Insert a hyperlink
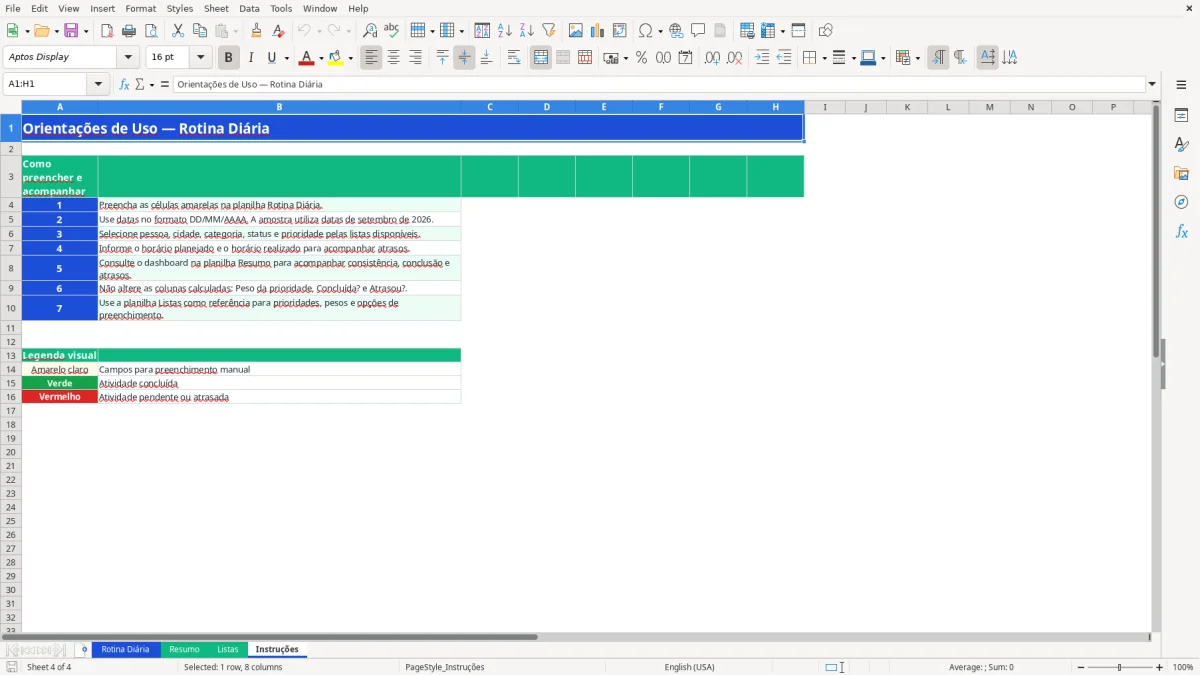This screenshot has height=675, width=1200. point(676,31)
